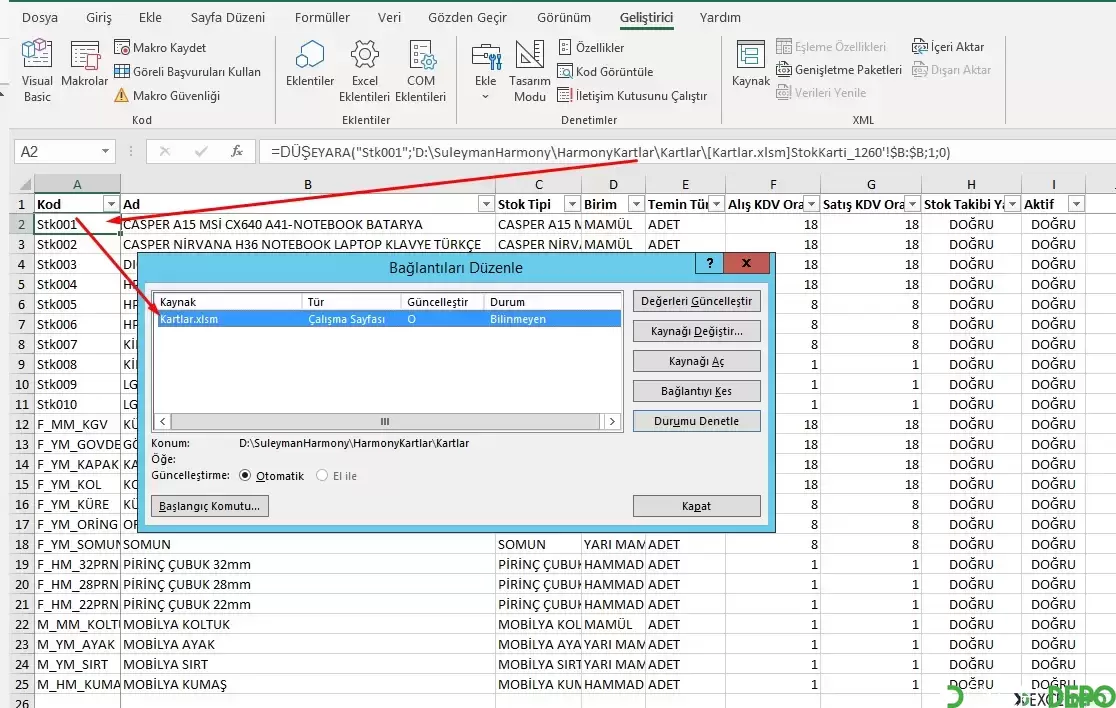
Task: Open the Alış KDV Oranı filter dropdown
Action: [x=811, y=204]
